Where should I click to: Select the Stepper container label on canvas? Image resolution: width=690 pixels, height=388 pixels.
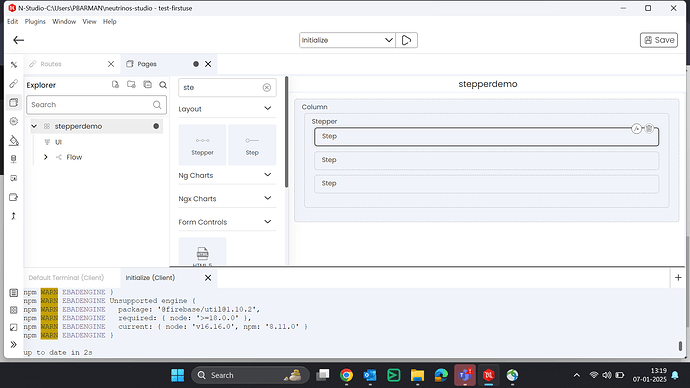pyautogui.click(x=324, y=121)
